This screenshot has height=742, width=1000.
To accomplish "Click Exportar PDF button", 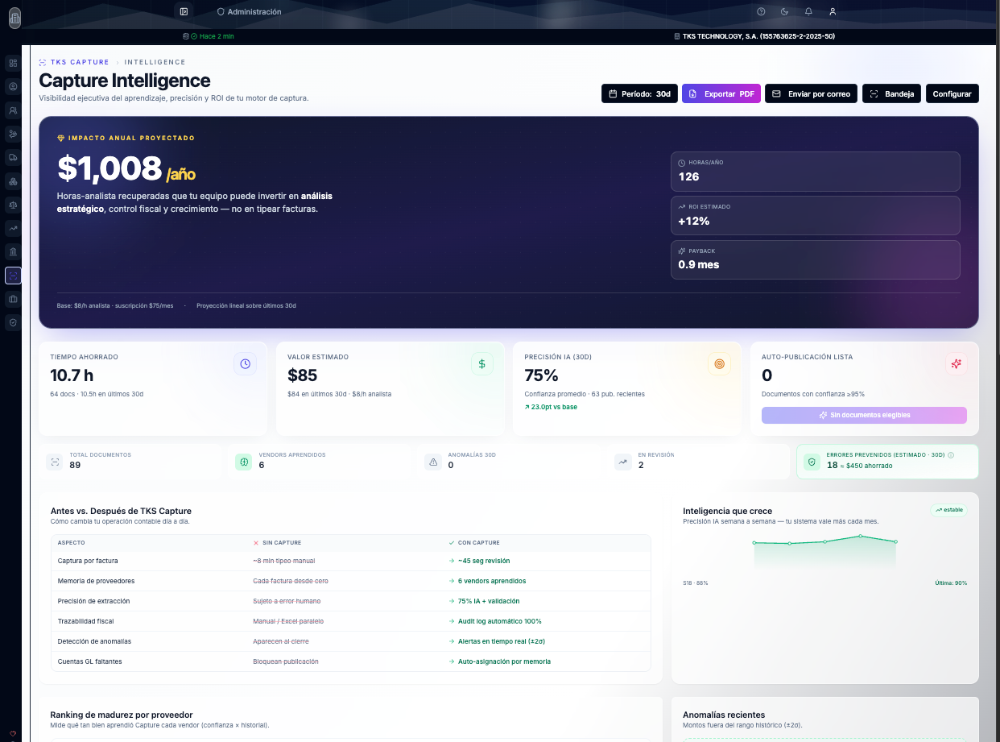I will 721,94.
